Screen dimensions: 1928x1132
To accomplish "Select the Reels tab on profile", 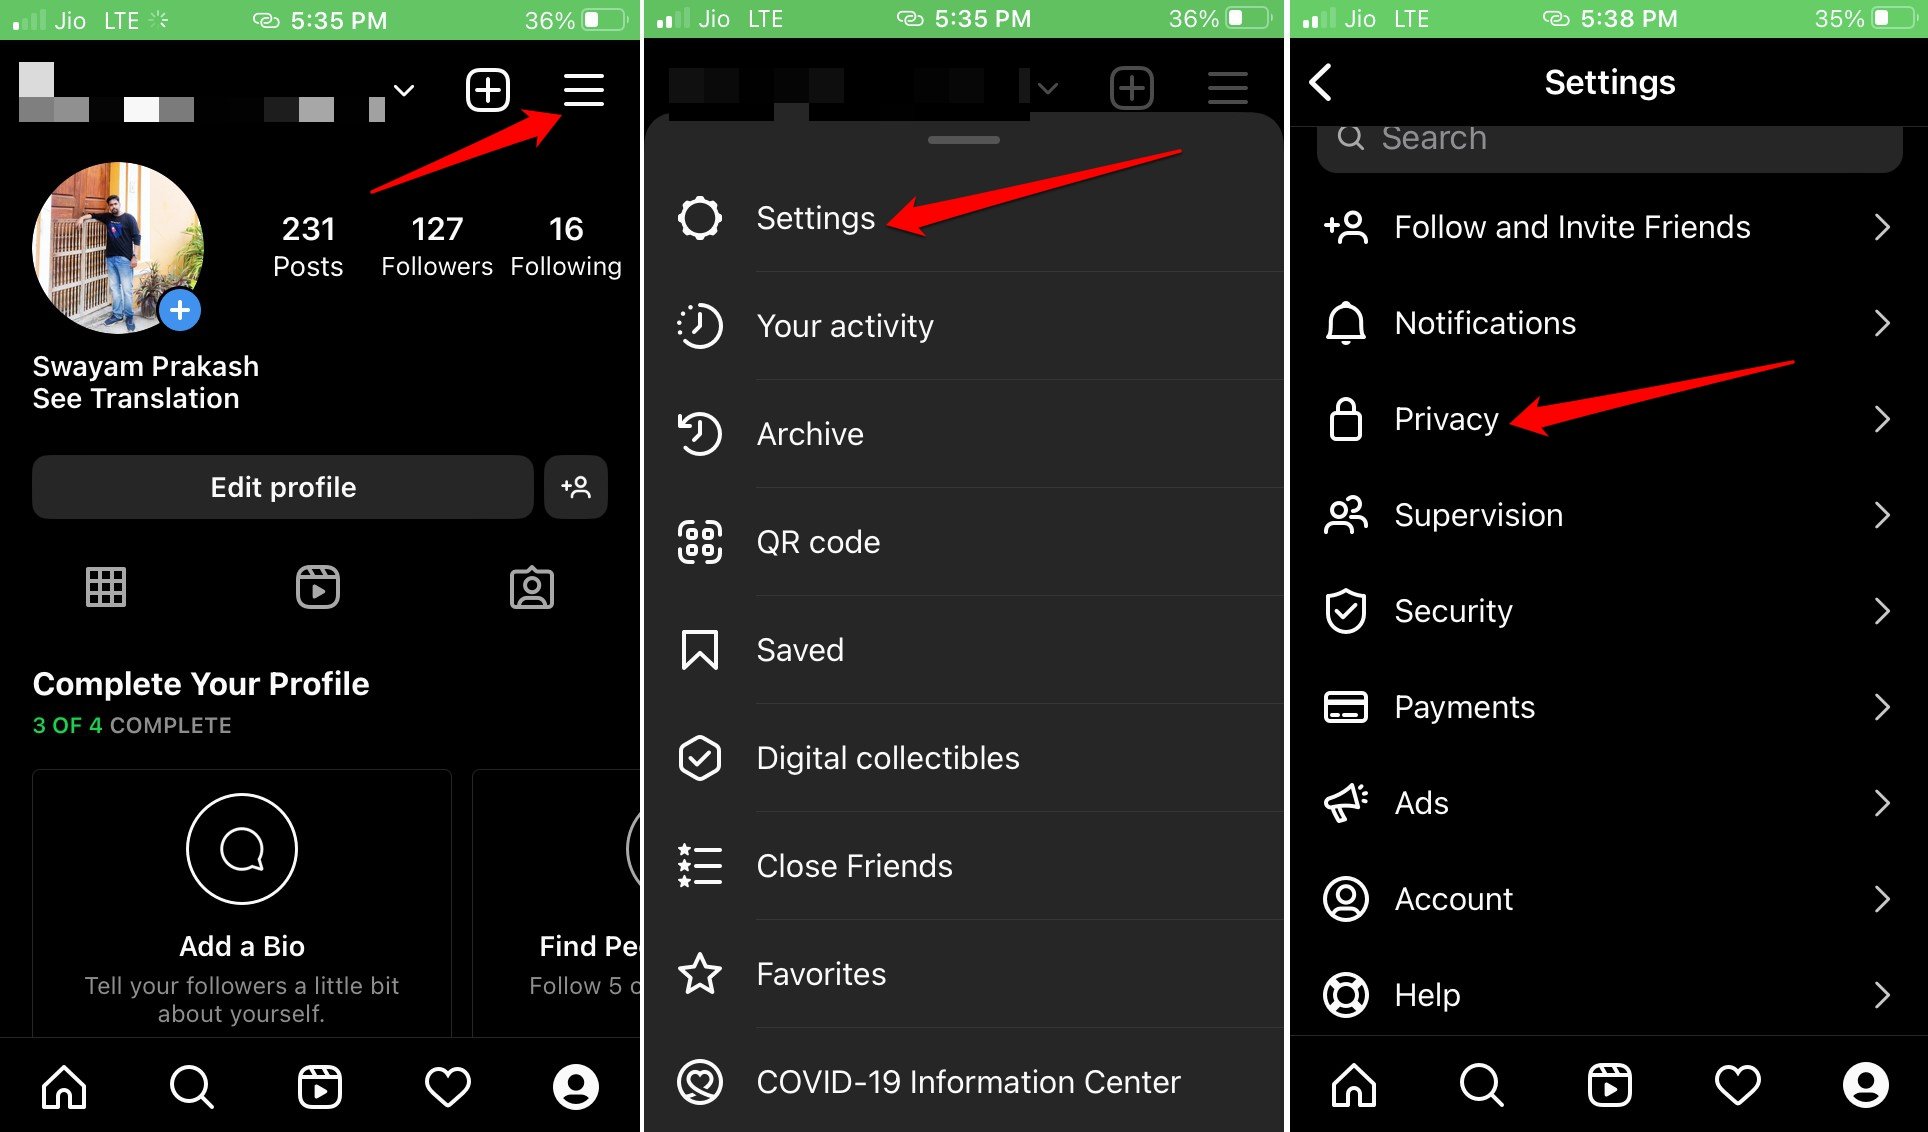I will tap(321, 586).
